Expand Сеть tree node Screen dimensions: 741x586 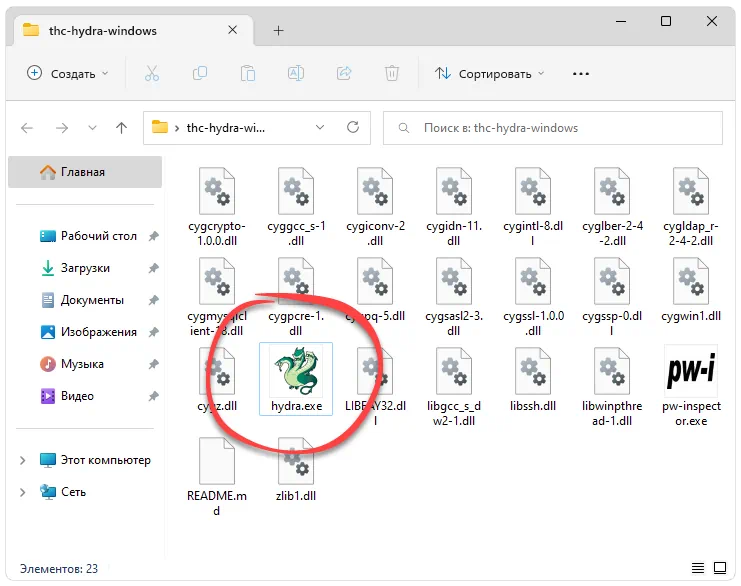tap(22, 492)
